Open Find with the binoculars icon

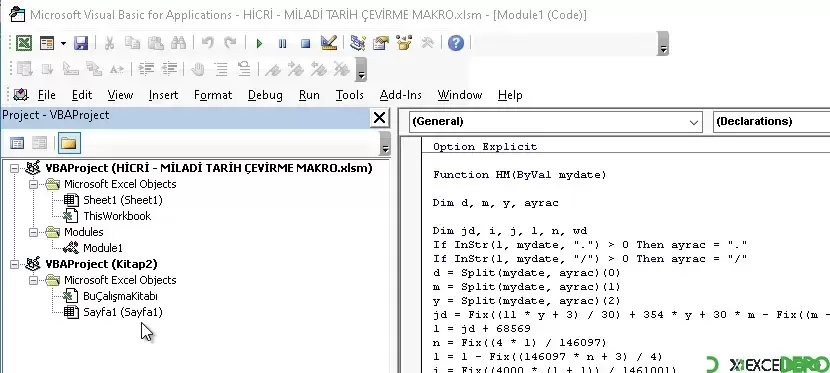(x=178, y=43)
